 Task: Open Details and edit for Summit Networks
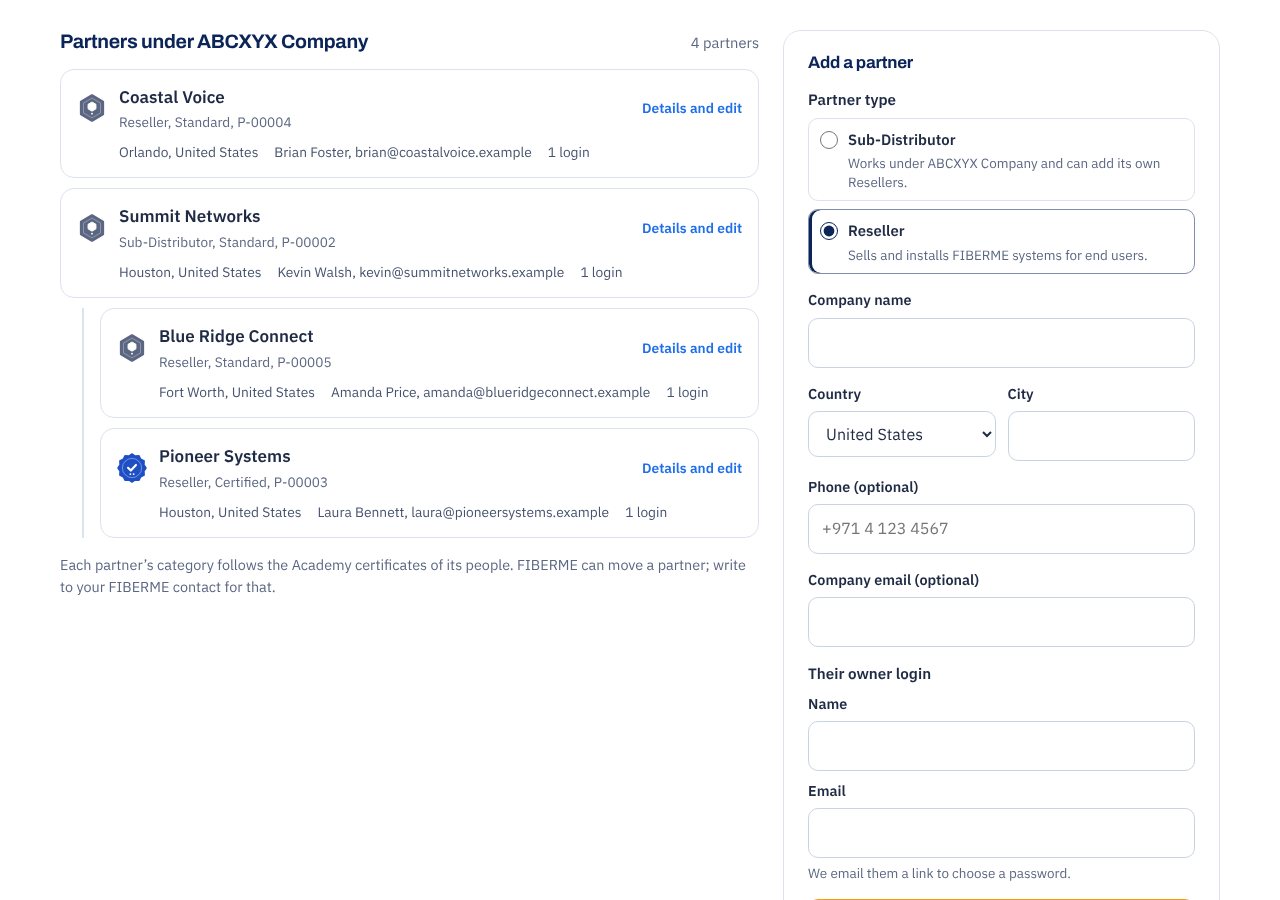tap(692, 228)
